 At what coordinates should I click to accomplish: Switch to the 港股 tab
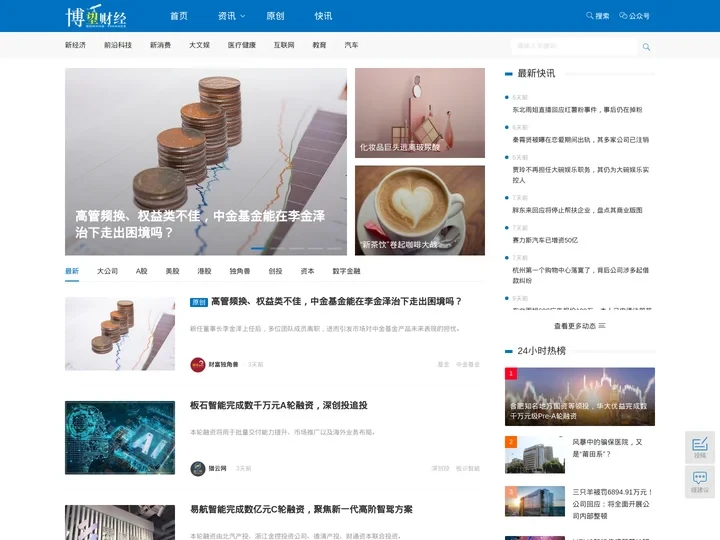pyautogui.click(x=204, y=271)
